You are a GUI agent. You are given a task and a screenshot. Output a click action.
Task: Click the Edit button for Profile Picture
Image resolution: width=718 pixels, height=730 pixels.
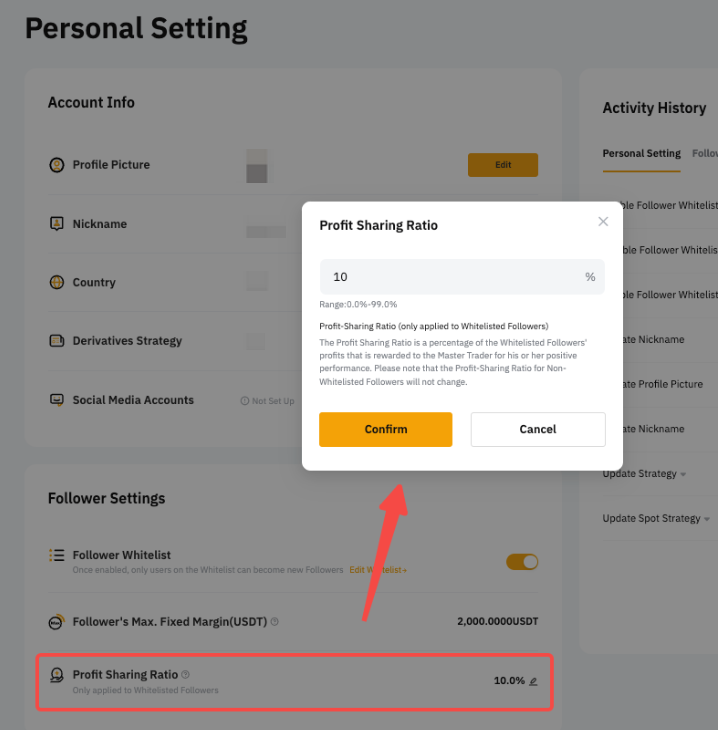point(503,165)
